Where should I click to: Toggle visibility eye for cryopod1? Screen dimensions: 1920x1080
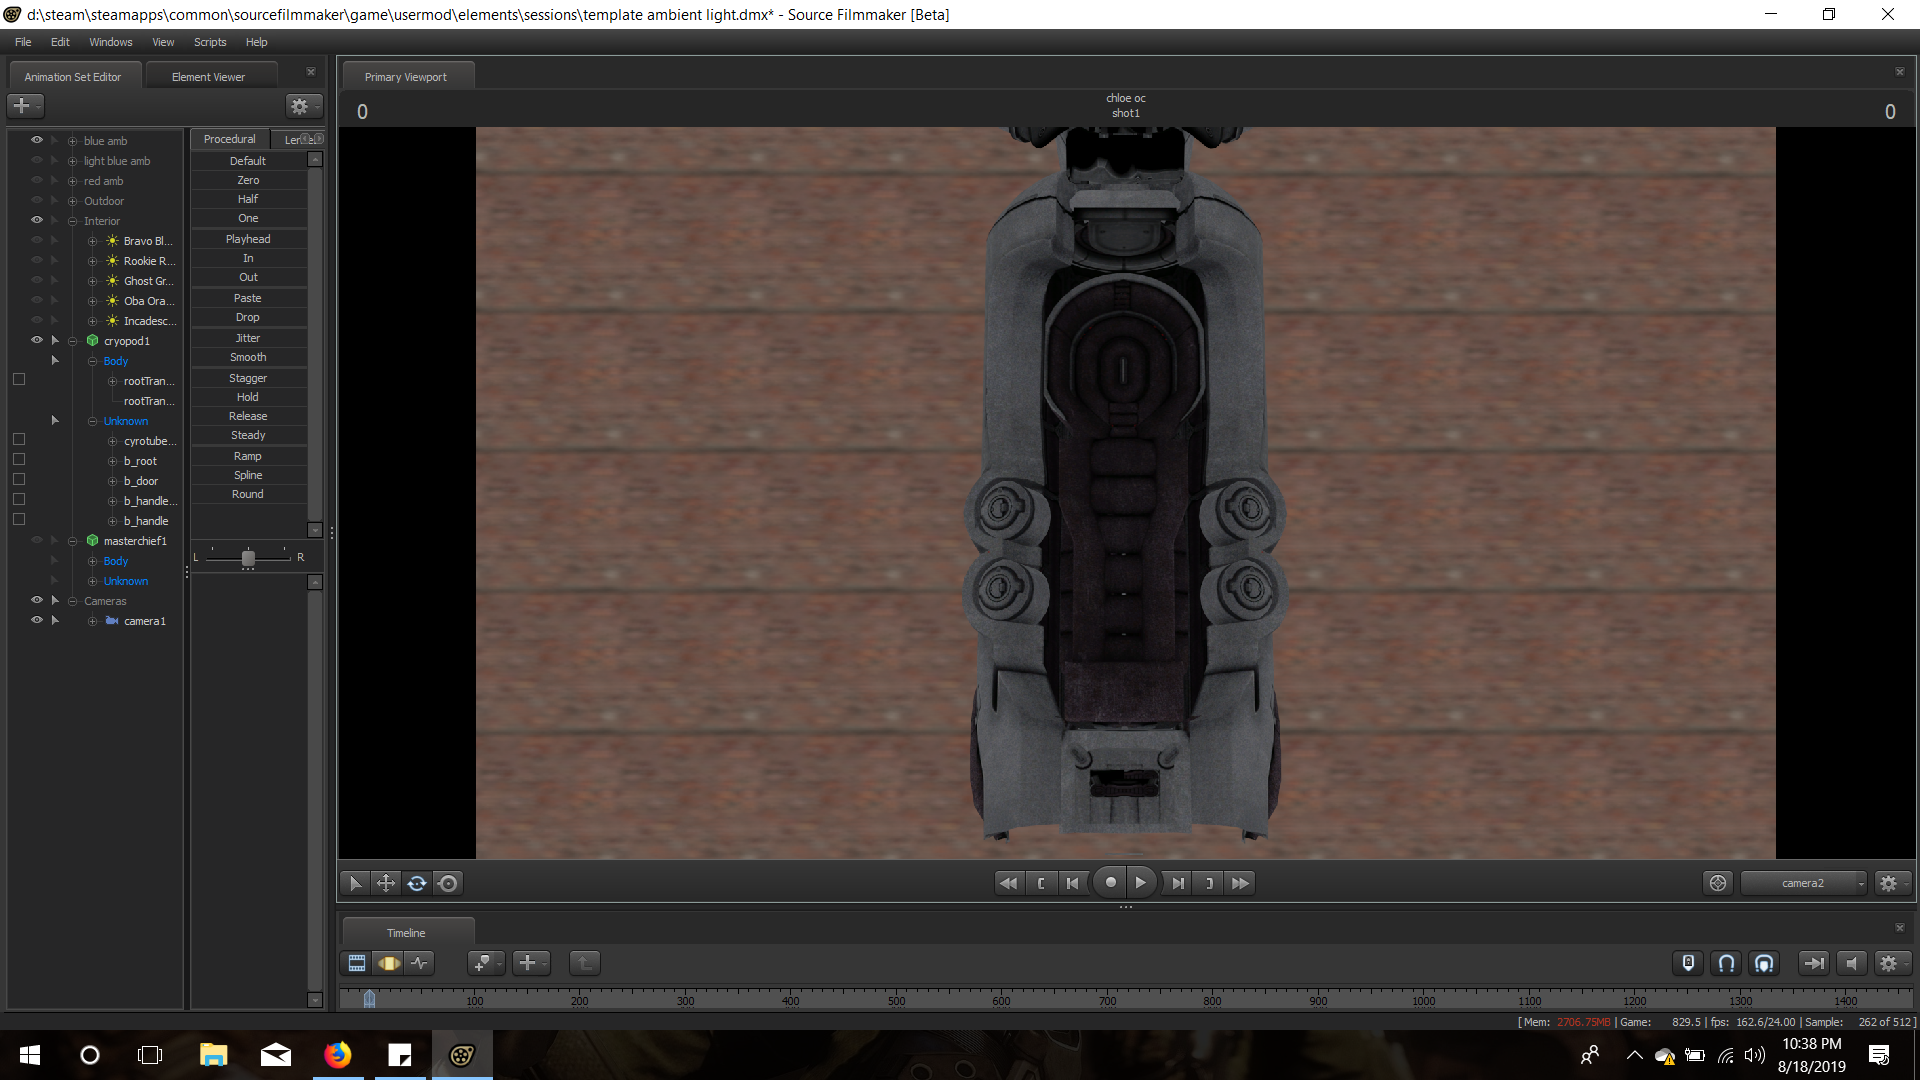pyautogui.click(x=37, y=340)
